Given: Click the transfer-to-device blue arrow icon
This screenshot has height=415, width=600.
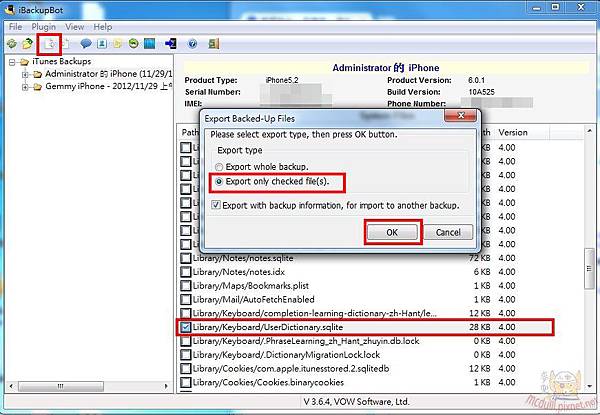Looking at the screenshot, I should 171,44.
